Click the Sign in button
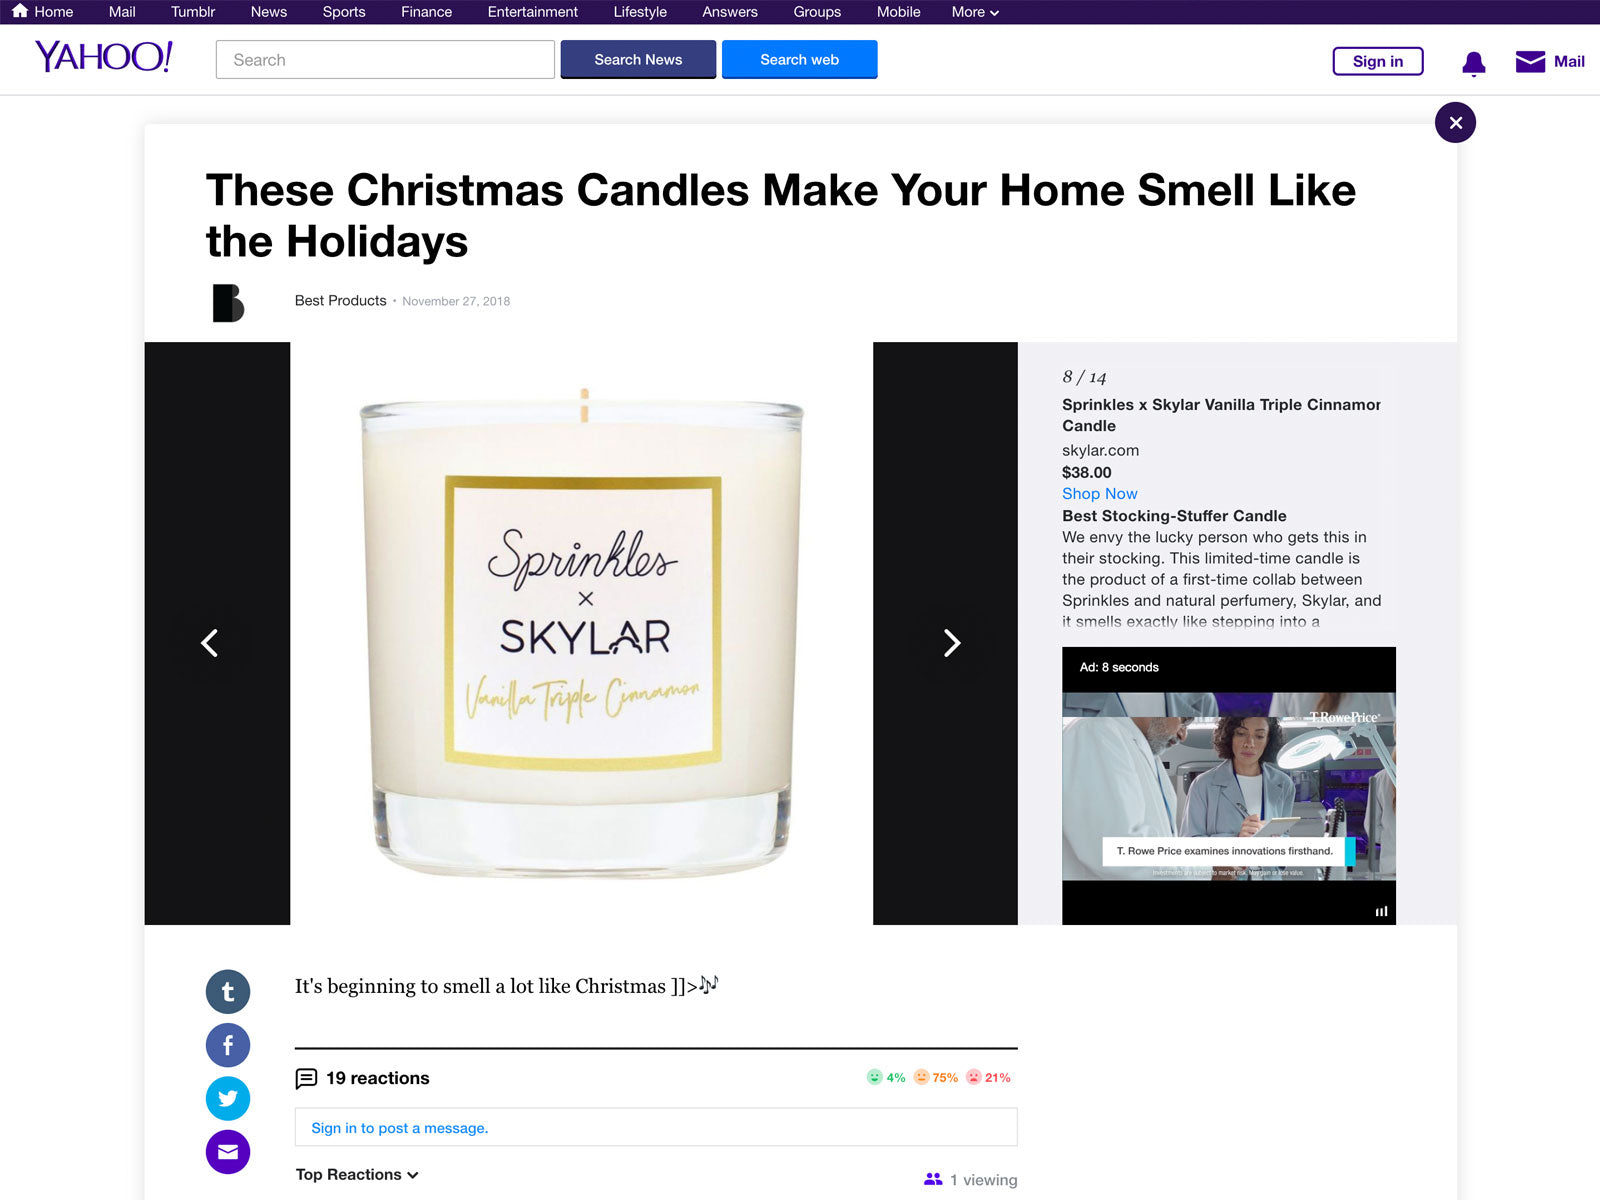The width and height of the screenshot is (1600, 1200). 1377,61
